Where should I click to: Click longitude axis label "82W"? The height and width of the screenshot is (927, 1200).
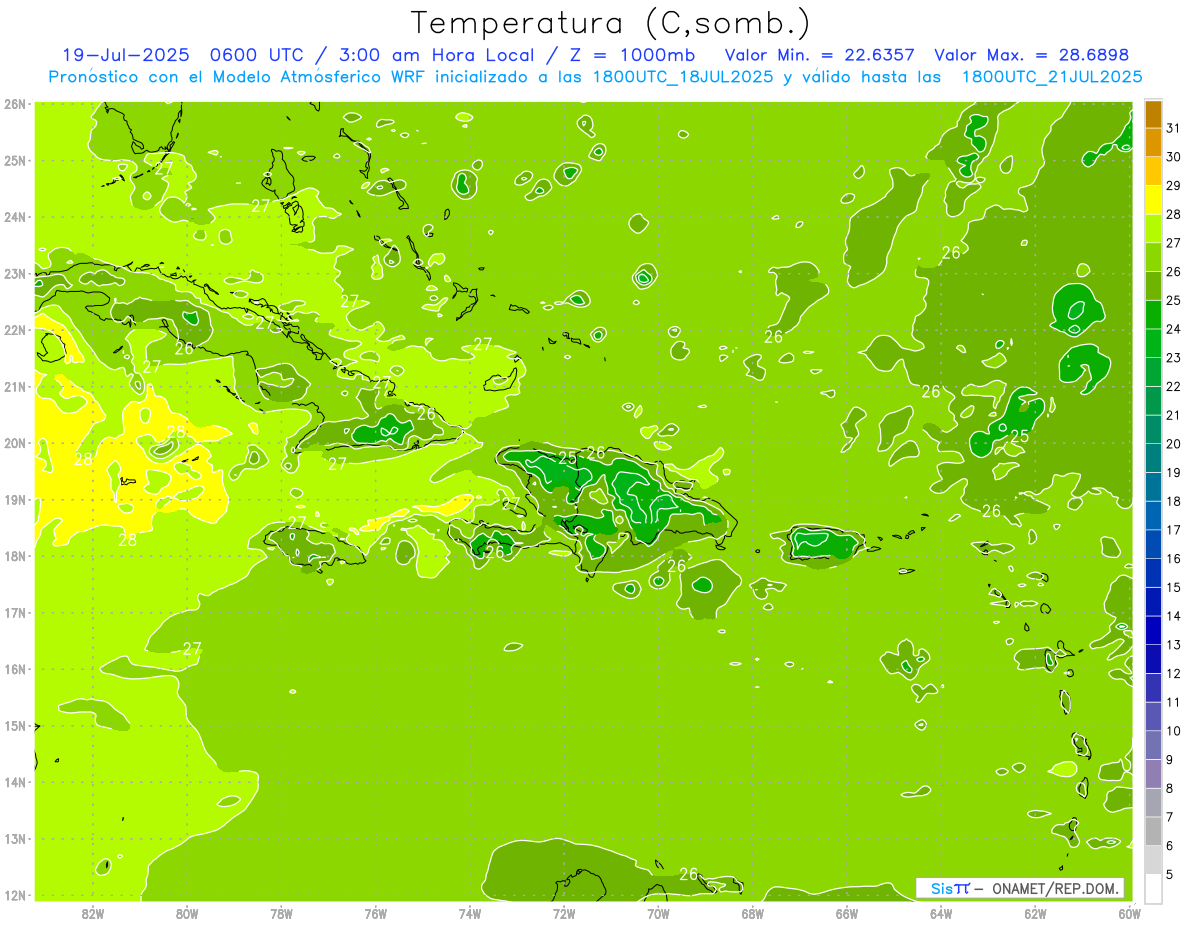click(93, 913)
